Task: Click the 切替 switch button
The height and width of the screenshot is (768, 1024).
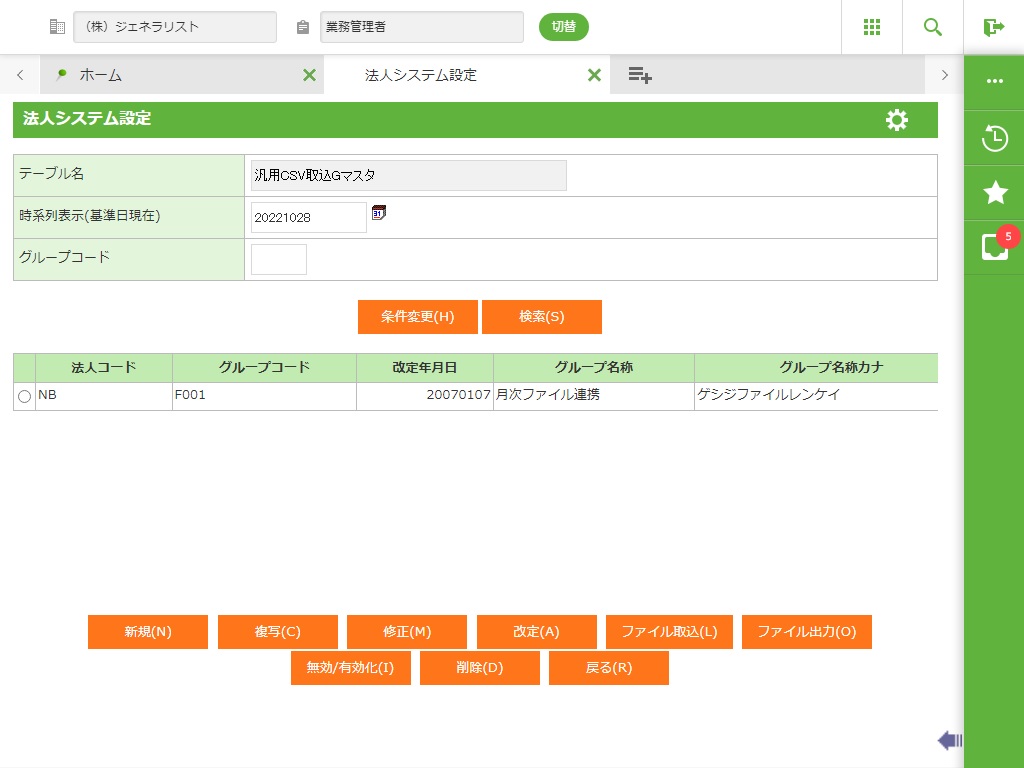Action: coord(563,27)
